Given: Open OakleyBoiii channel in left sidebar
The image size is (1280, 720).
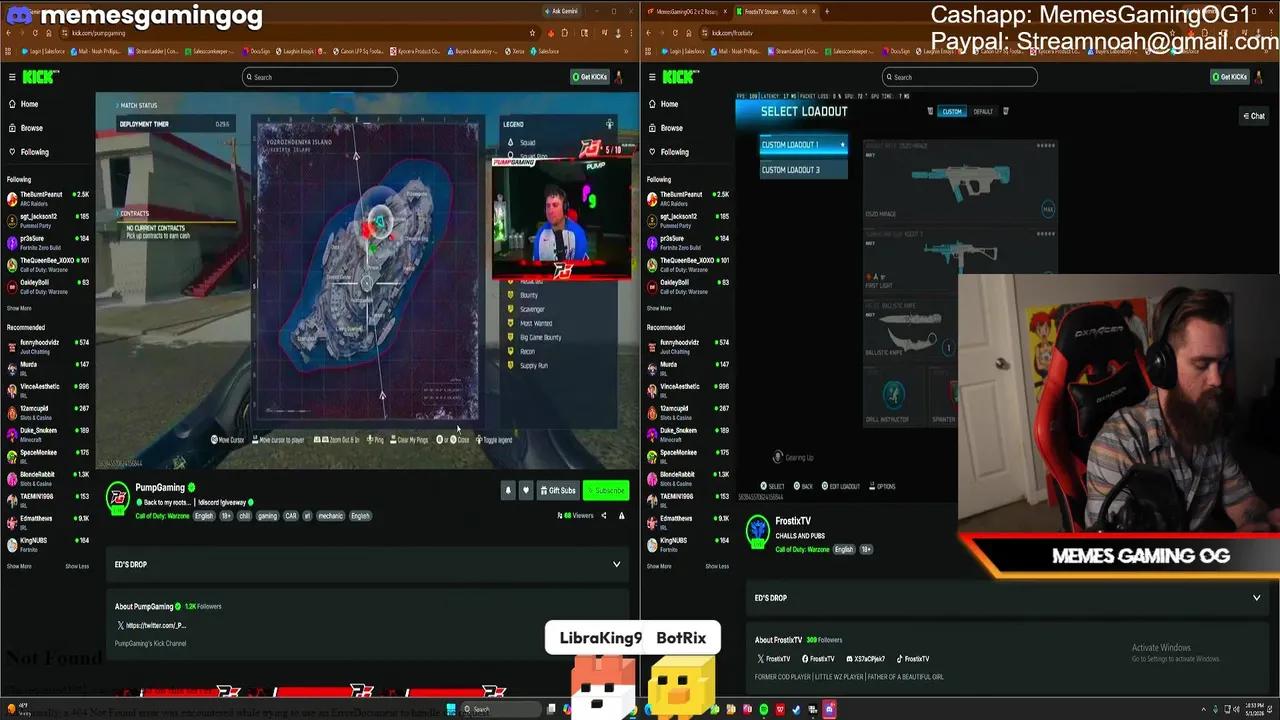Looking at the screenshot, I should pos(48,286).
